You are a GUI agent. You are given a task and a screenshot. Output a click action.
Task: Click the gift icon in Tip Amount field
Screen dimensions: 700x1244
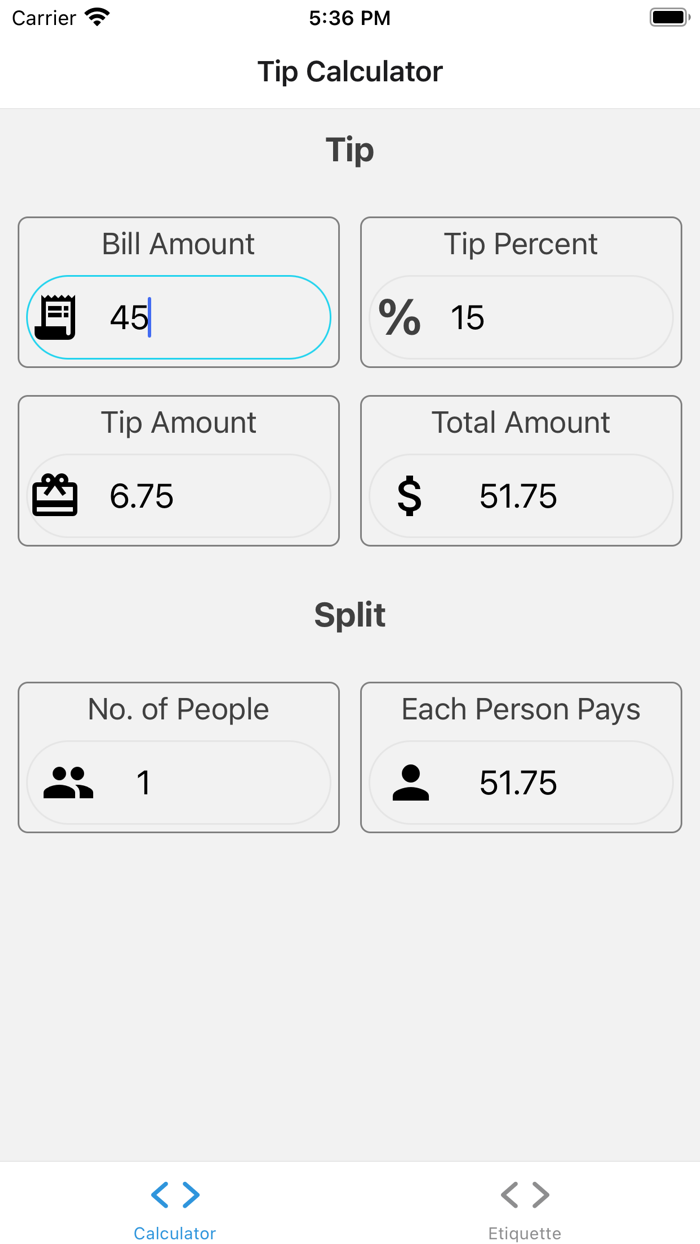(x=56, y=495)
